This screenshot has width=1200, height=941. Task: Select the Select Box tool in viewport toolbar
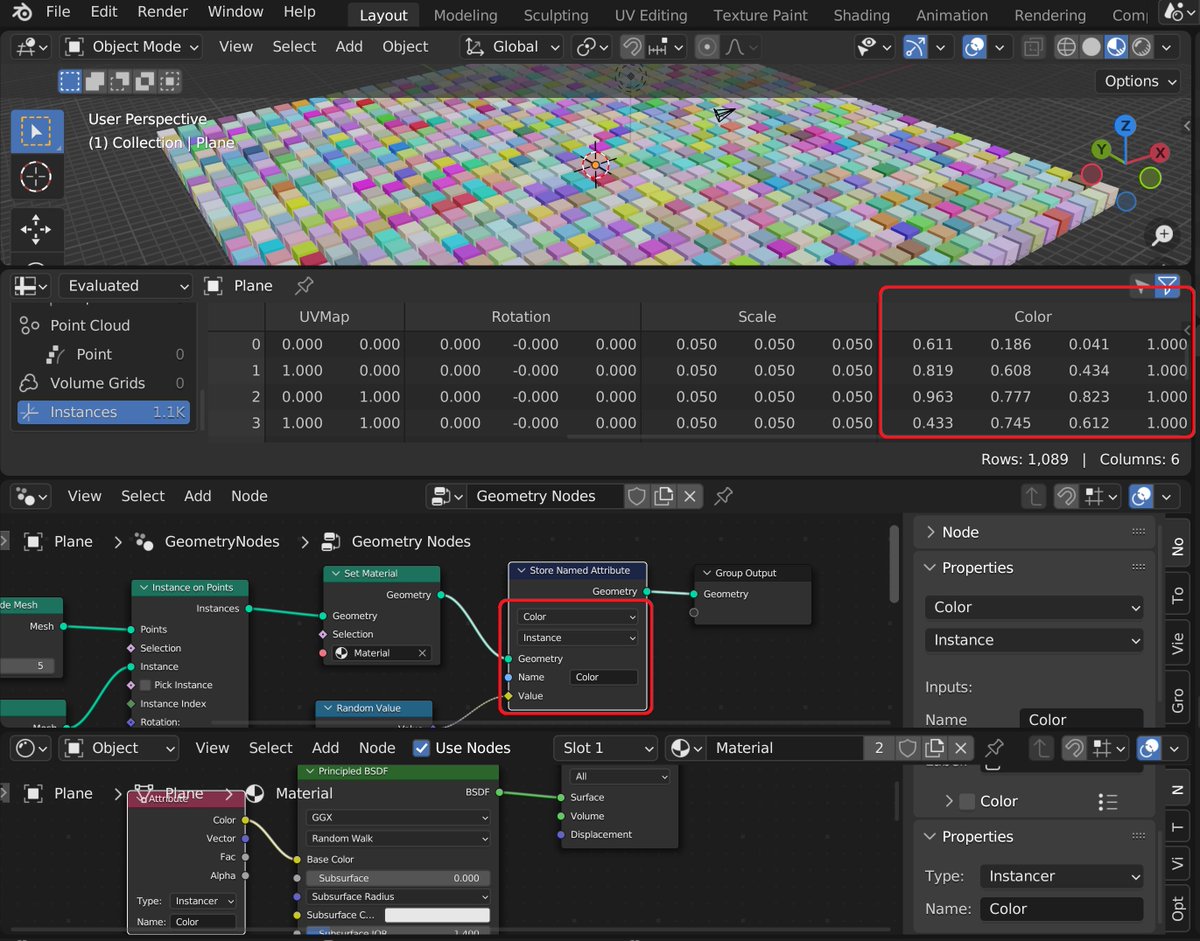point(37,132)
